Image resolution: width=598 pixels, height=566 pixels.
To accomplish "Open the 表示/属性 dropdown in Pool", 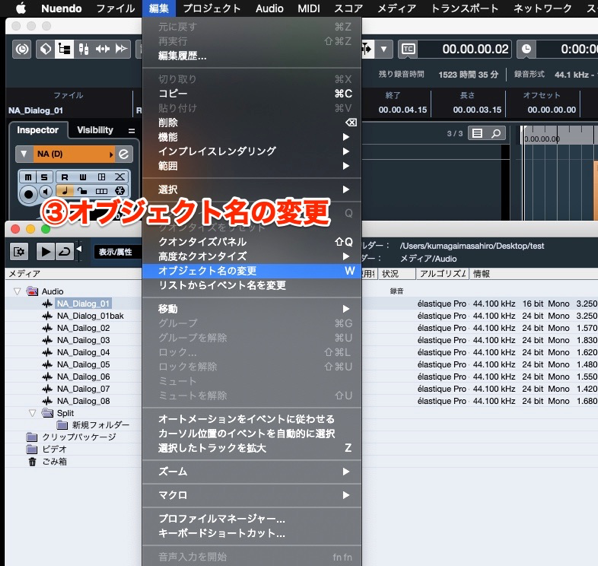I will click(x=117, y=252).
